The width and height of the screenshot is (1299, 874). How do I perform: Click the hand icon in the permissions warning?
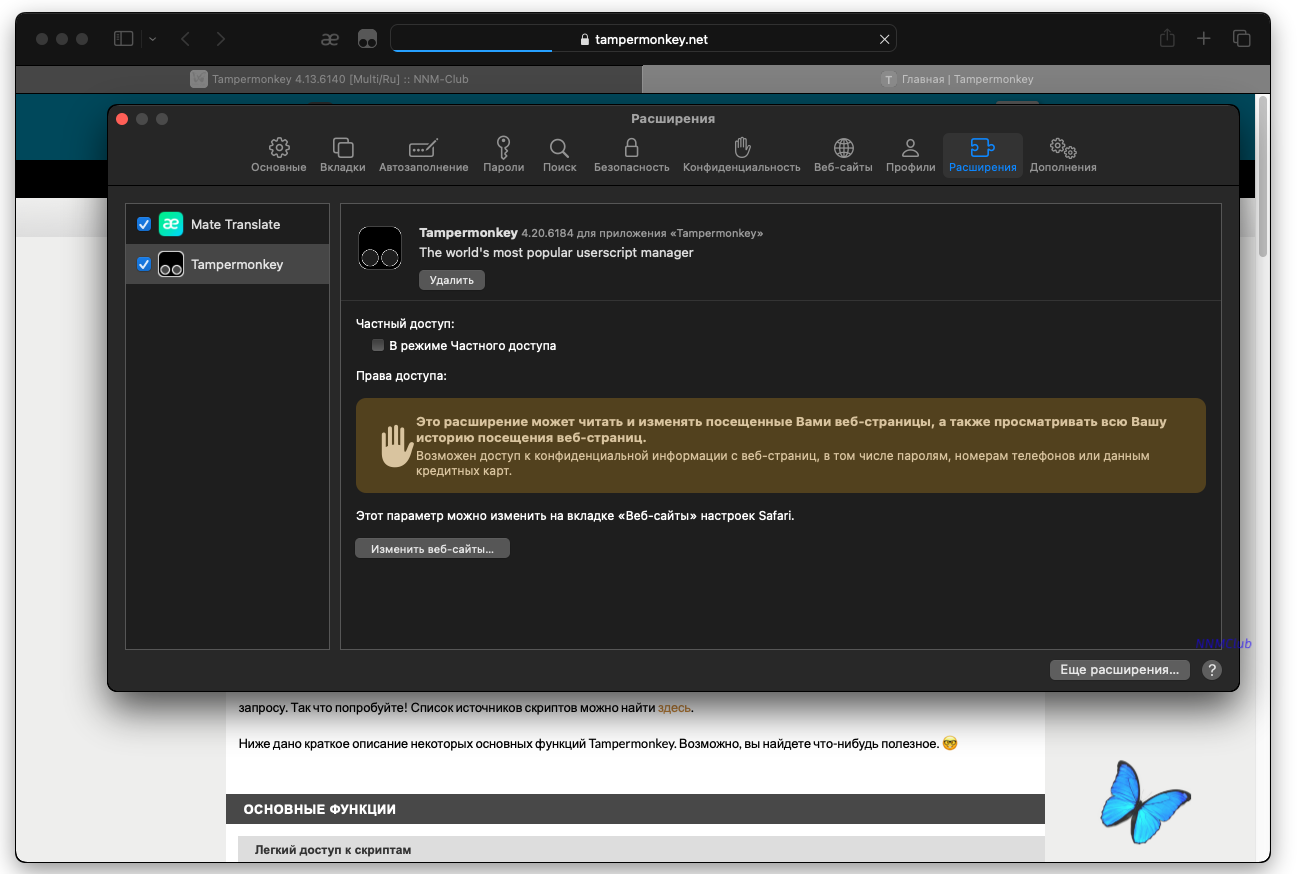[396, 446]
